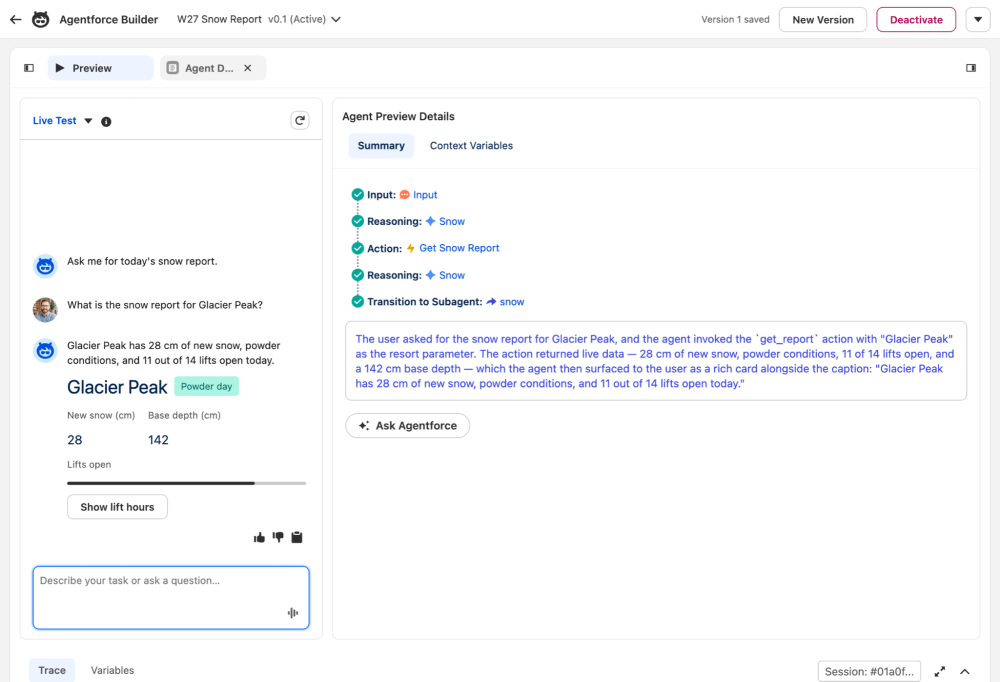Switch to the Context Variables tab

pos(471,146)
